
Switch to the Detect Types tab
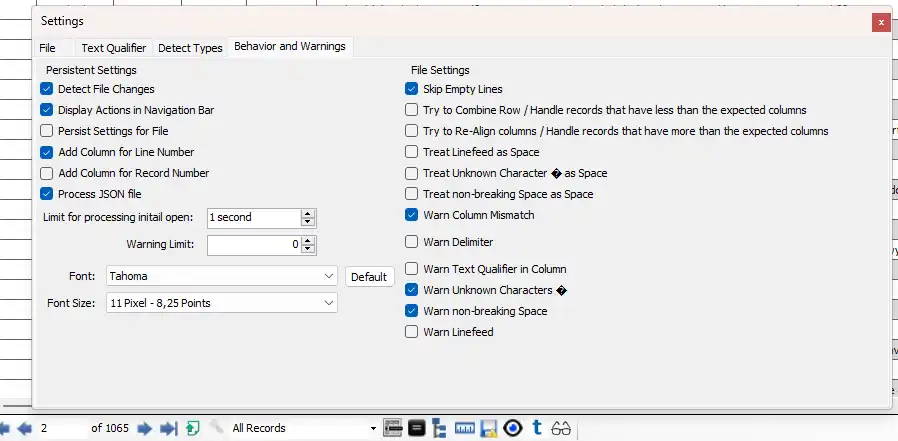coord(190,48)
